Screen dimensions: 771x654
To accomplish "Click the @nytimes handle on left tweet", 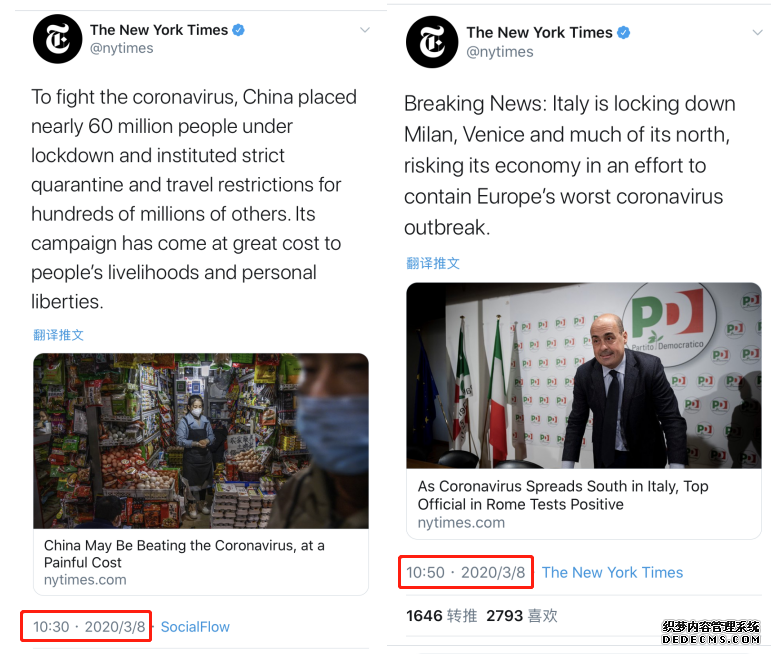I will click(x=122, y=48).
